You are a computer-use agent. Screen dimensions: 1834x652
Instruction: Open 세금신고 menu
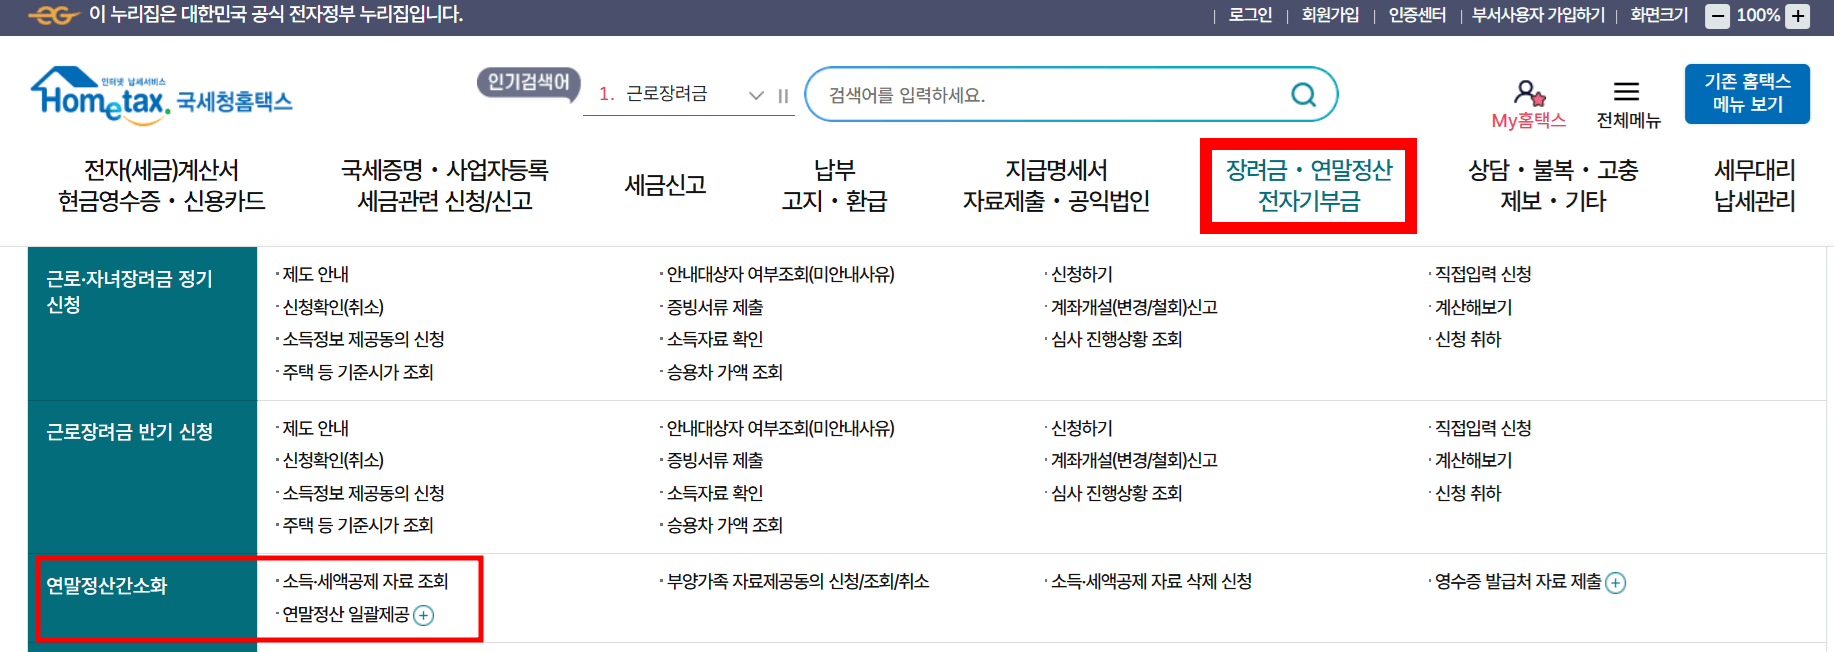(x=666, y=185)
